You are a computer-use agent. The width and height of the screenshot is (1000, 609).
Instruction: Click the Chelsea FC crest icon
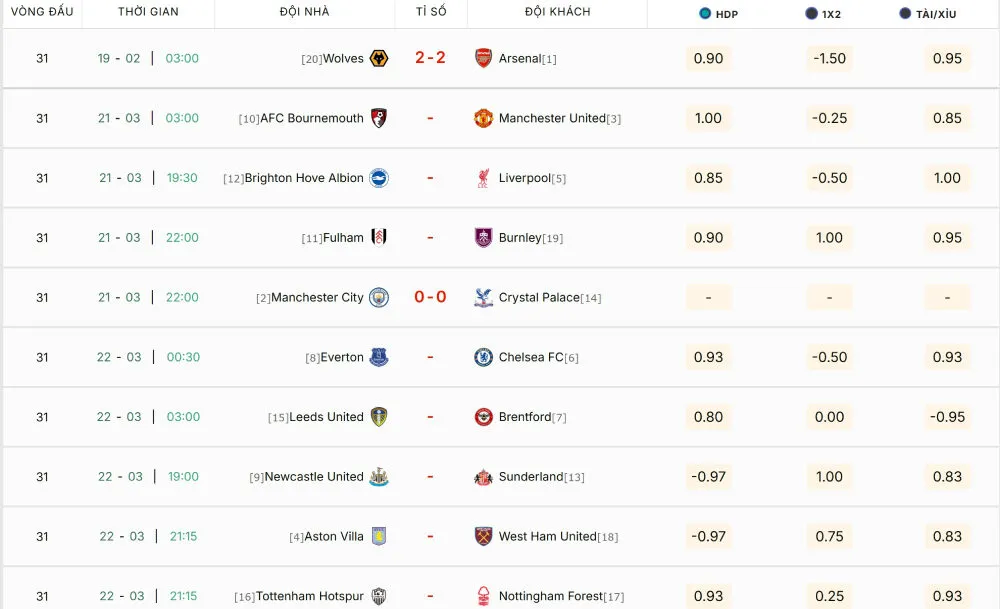tap(484, 357)
